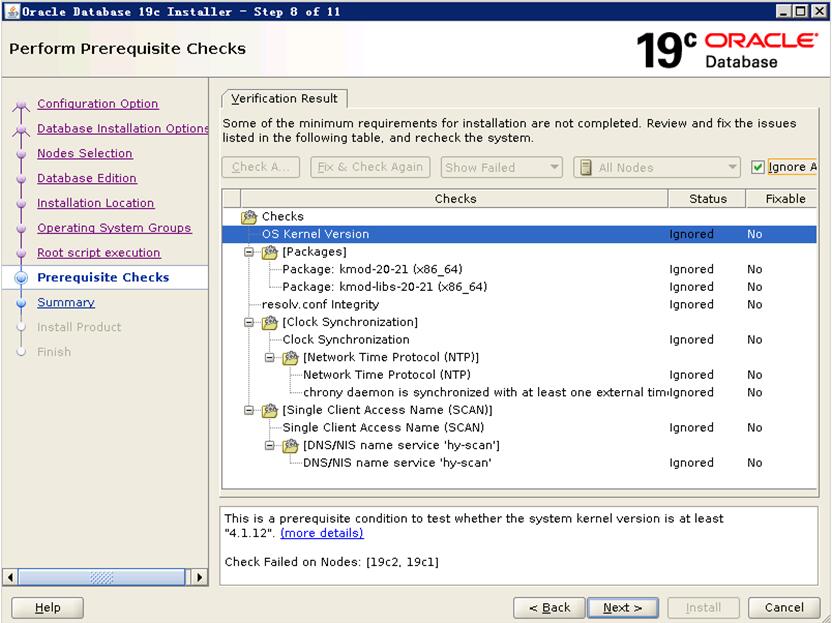Click the [Clock Synchronization] folder icon
This screenshot has width=832, height=623.
270,322
